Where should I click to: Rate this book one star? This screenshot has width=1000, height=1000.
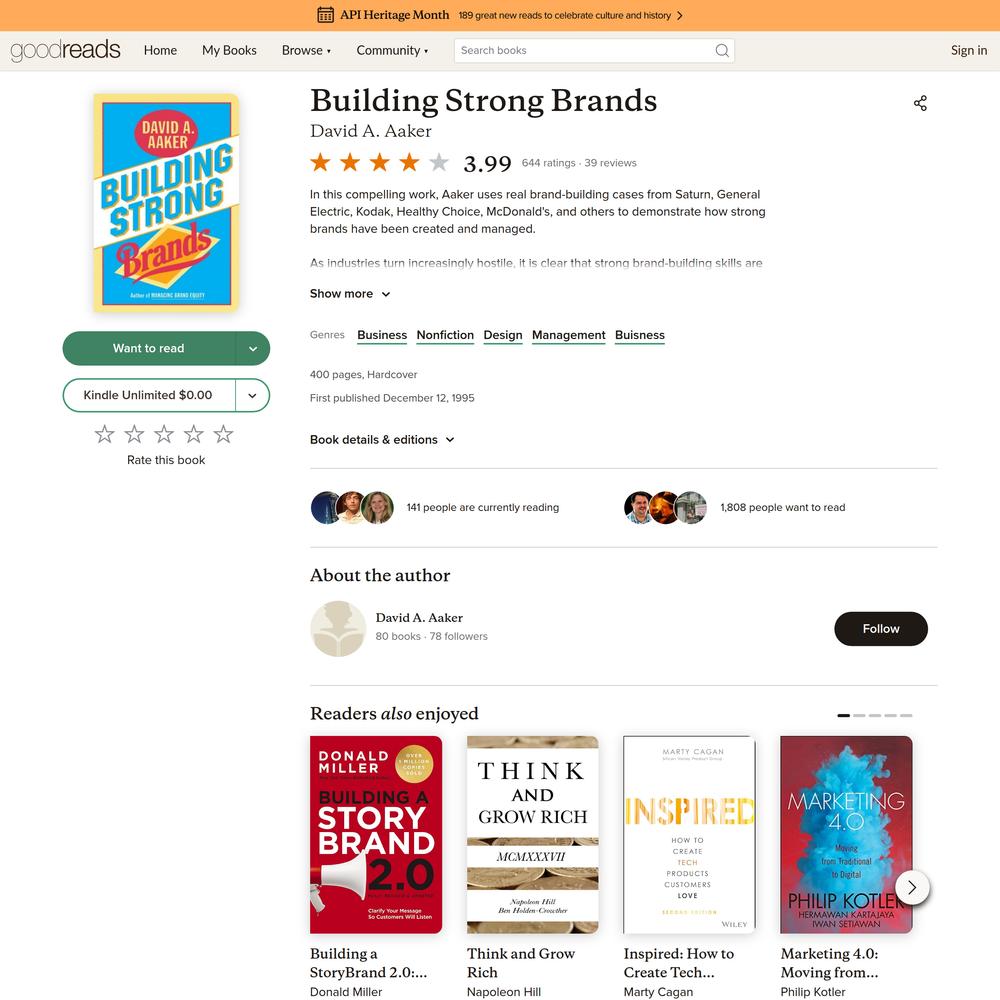(105, 434)
